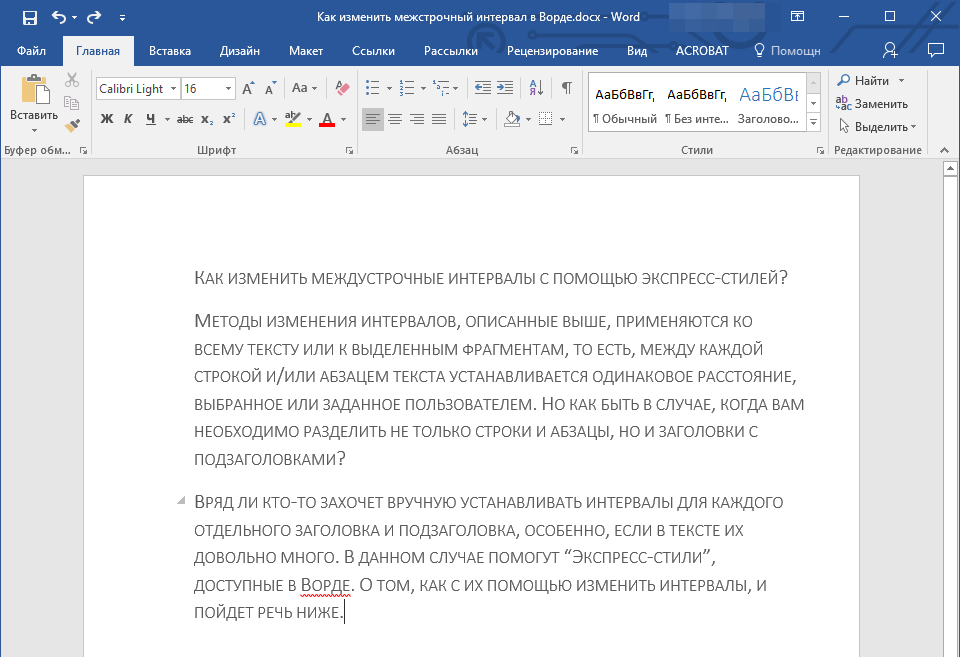Apply the red font color swatch
Screen dimensions: 960x657
[x=327, y=119]
